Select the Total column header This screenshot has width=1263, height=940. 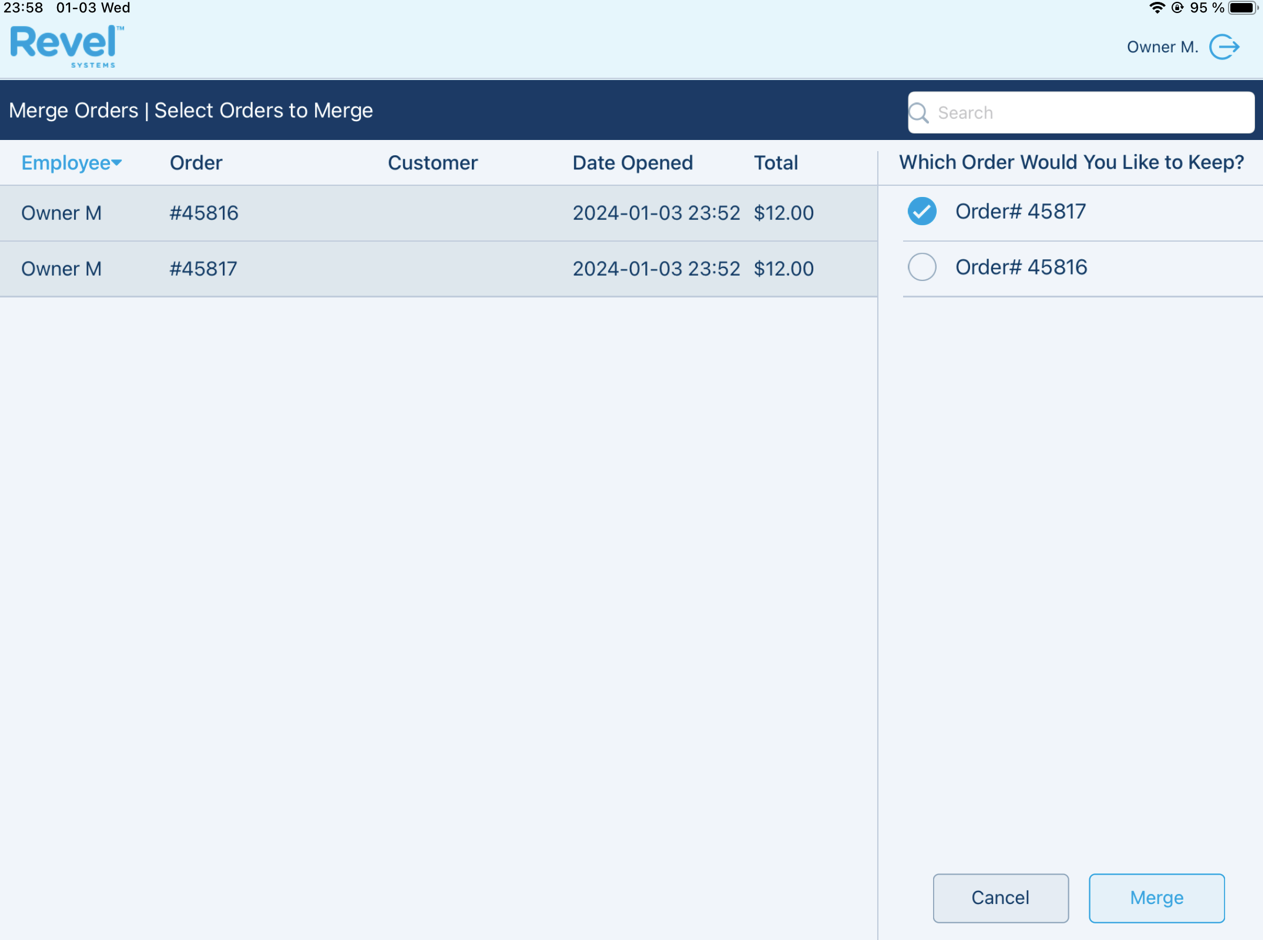[x=776, y=162]
